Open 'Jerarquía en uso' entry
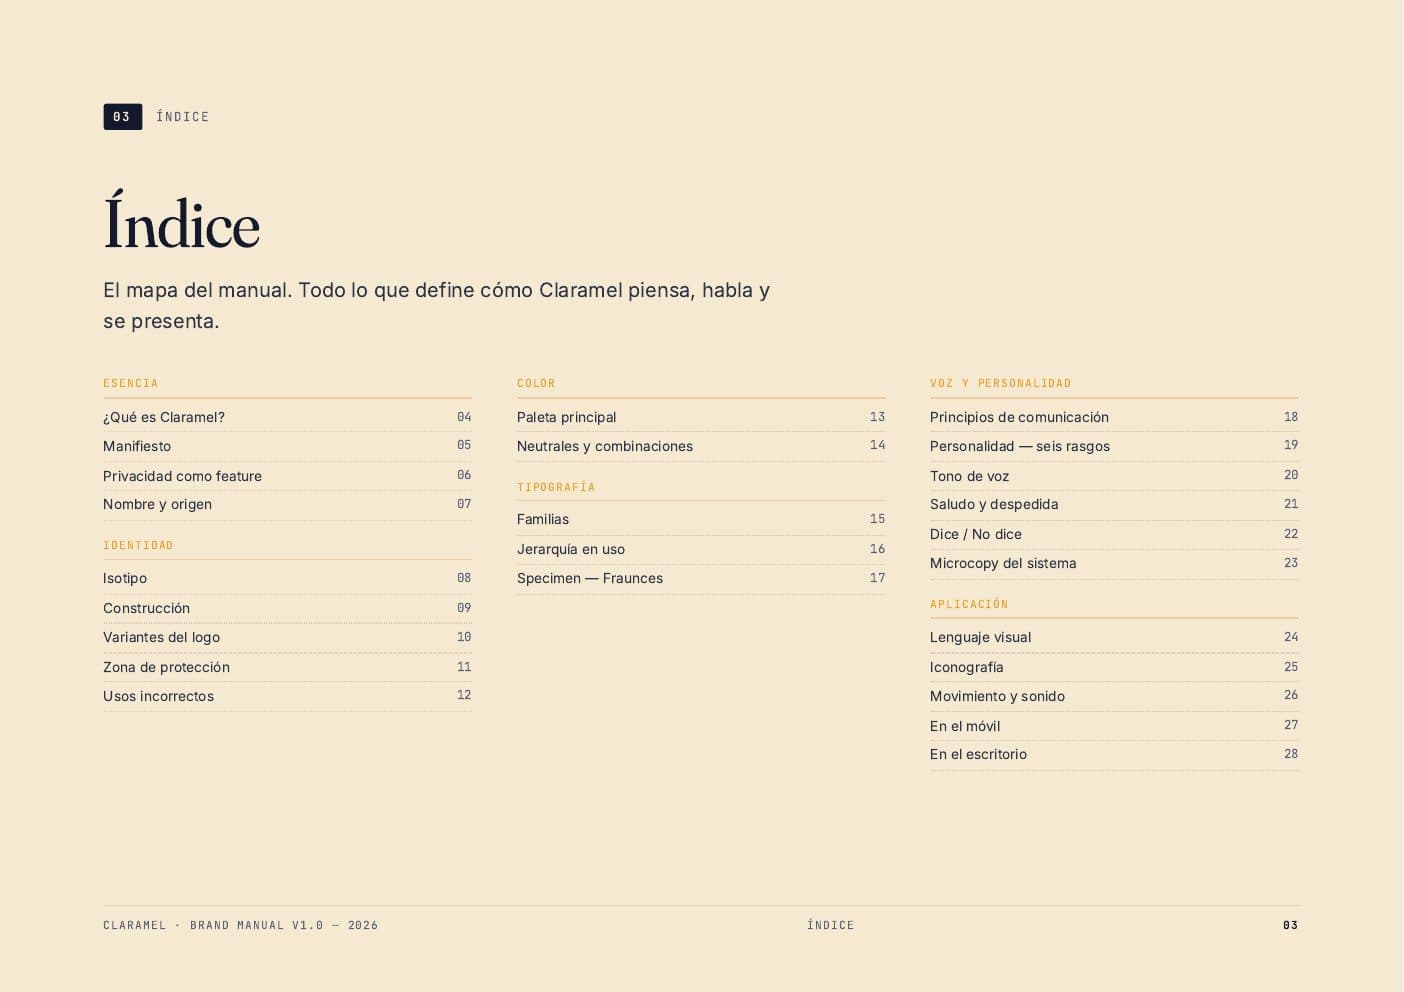The image size is (1404, 992). pos(571,549)
